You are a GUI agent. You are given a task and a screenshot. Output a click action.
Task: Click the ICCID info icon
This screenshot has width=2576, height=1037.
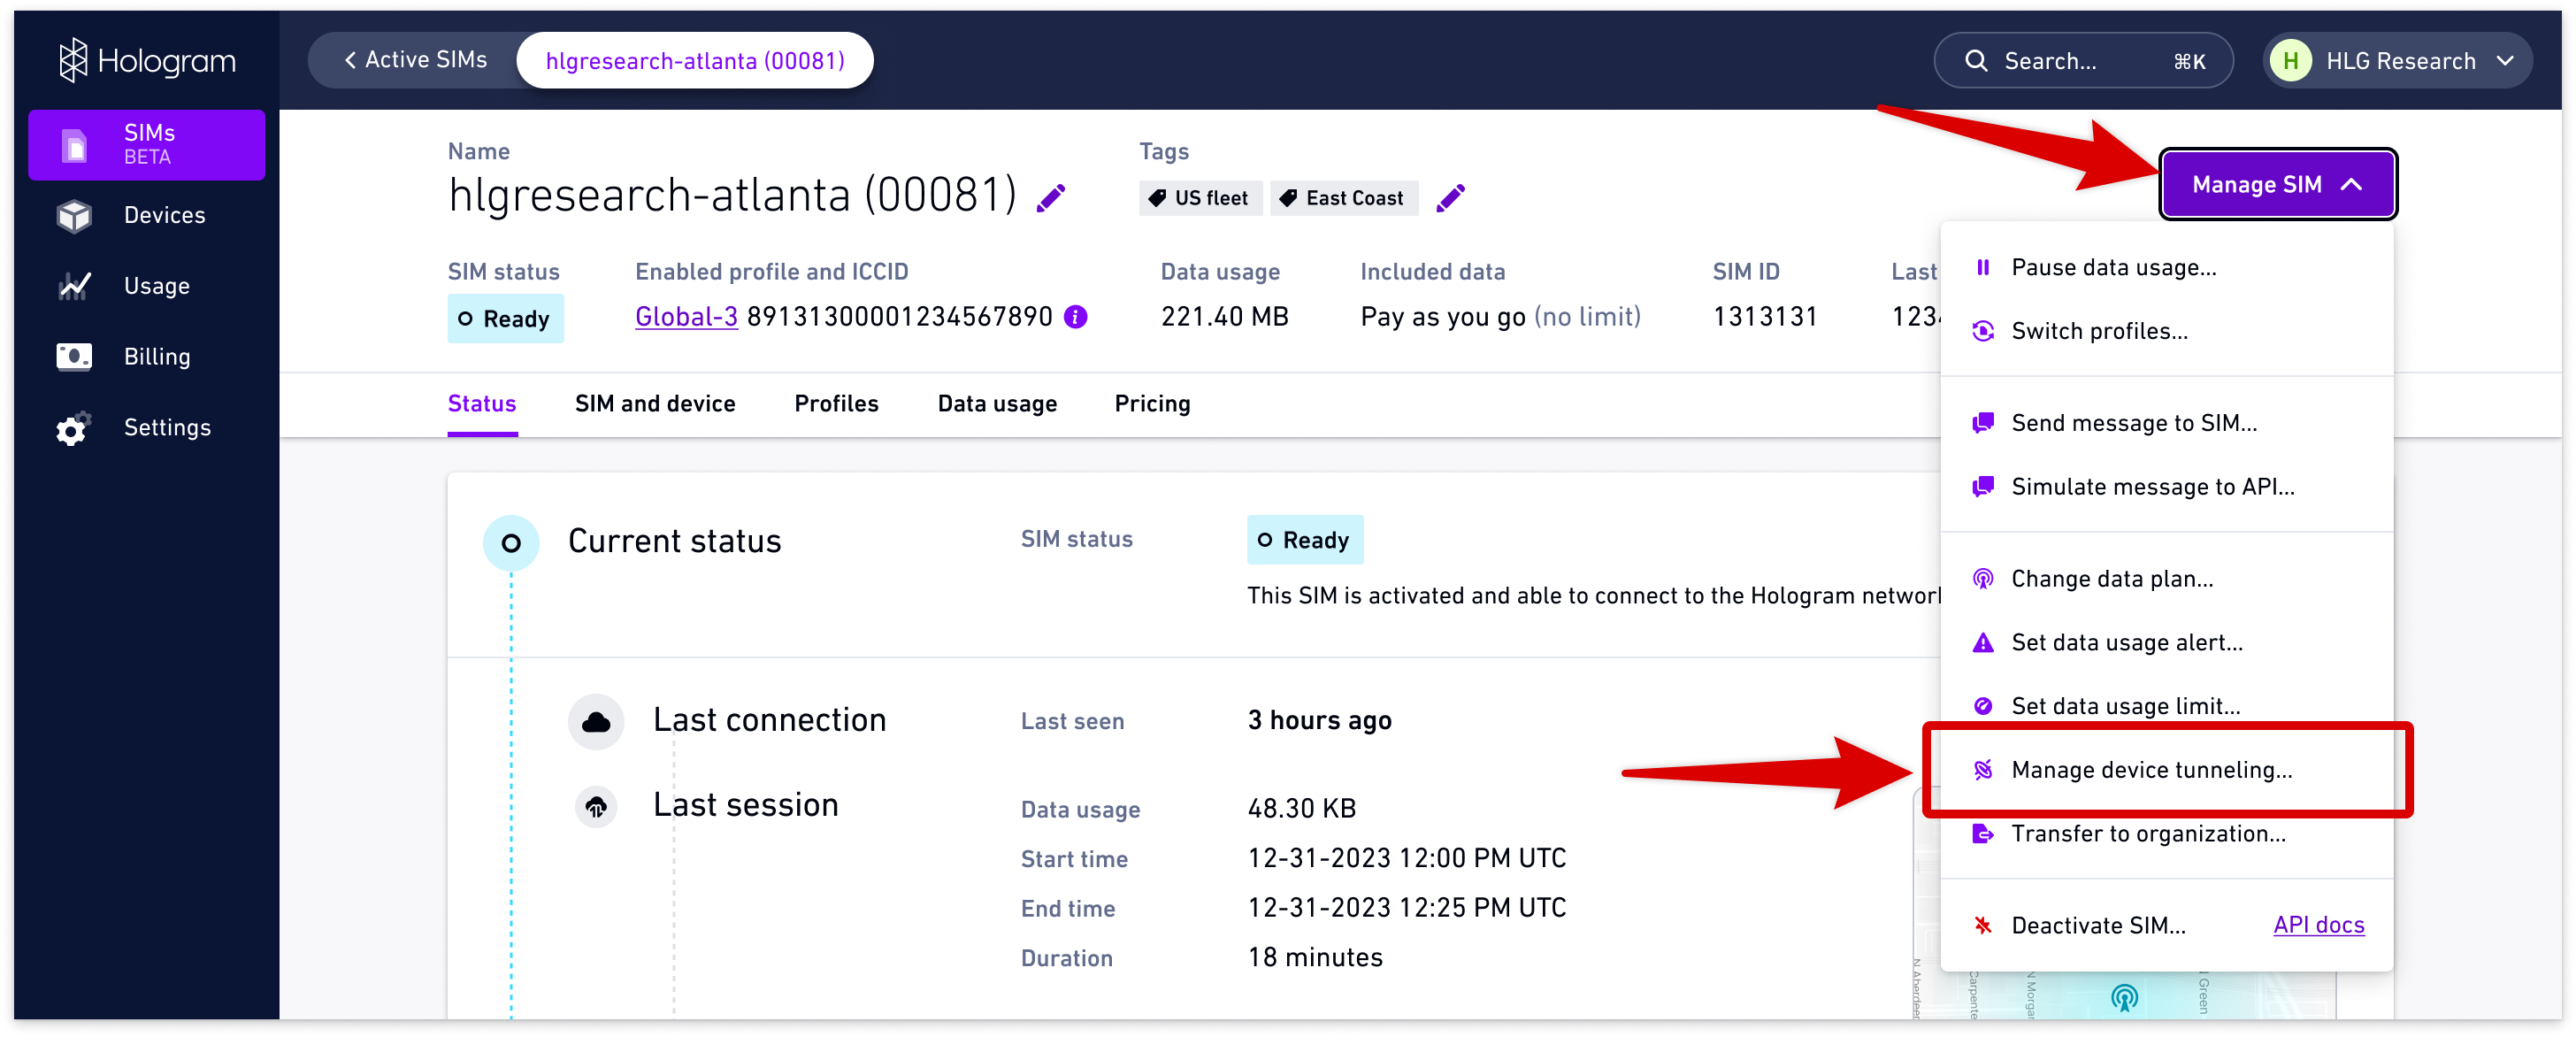[1076, 317]
